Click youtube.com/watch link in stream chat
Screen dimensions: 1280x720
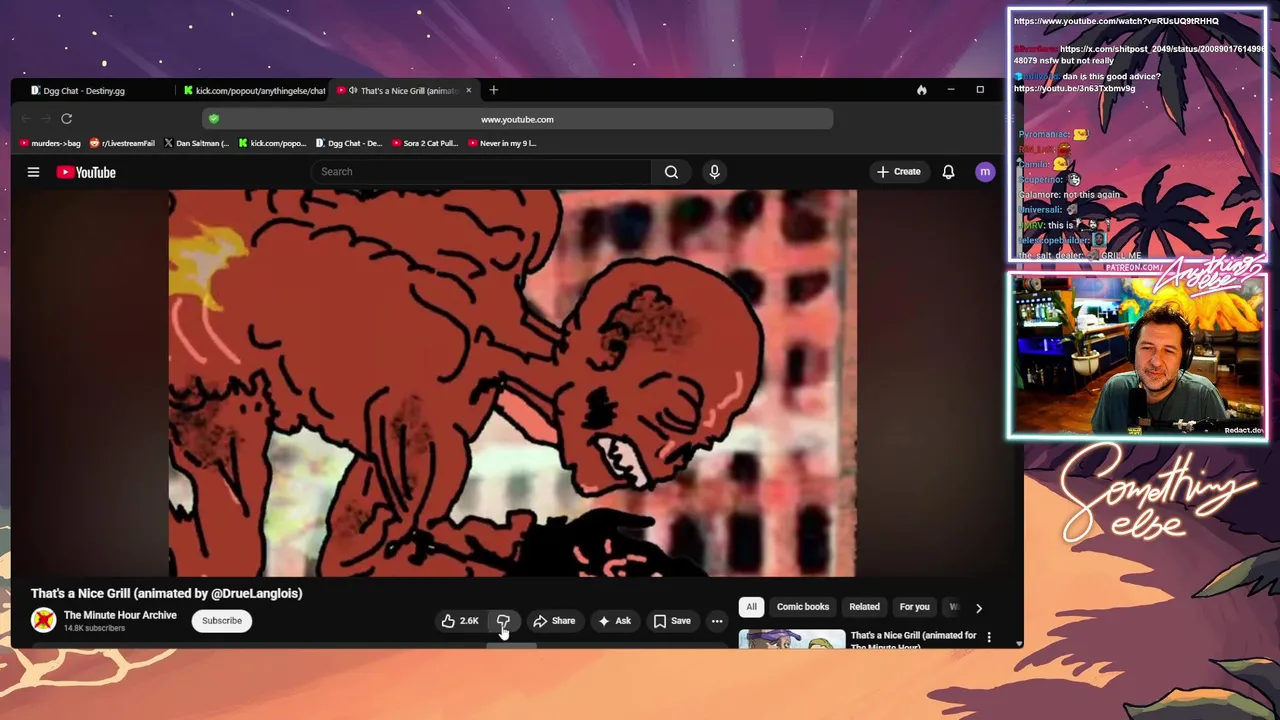coord(1116,21)
